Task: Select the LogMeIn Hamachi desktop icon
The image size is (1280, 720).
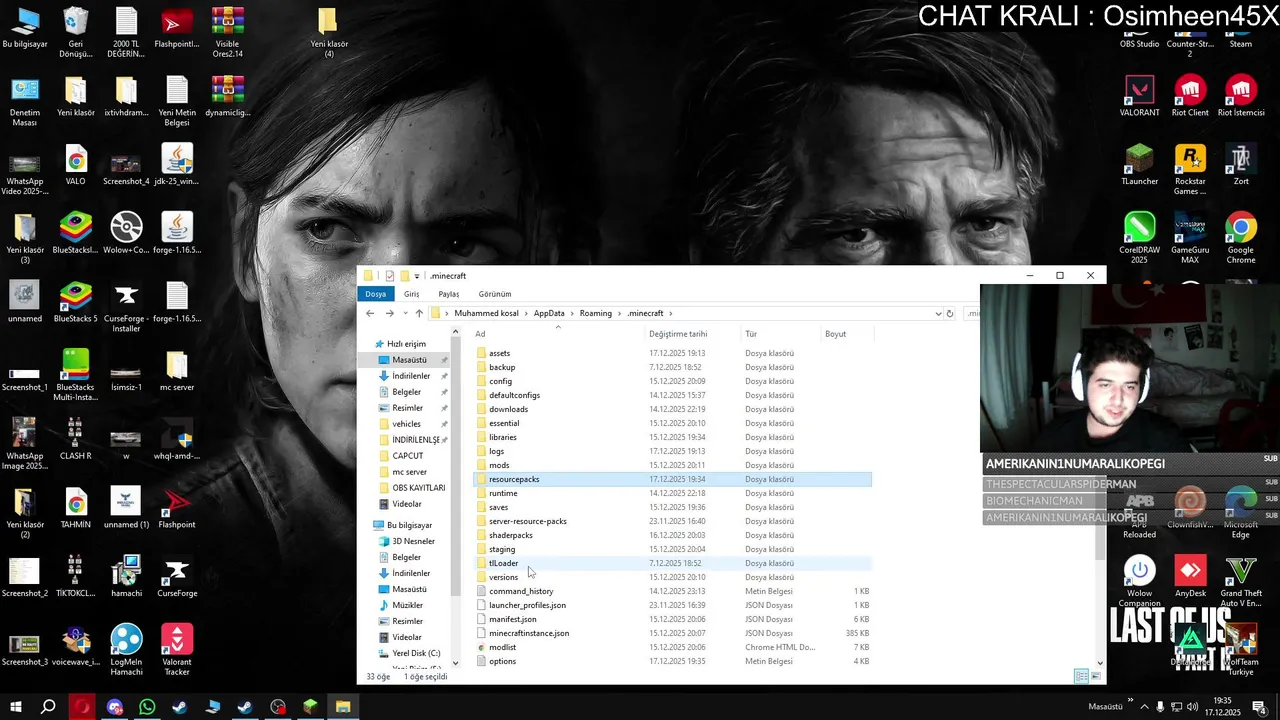Action: point(126,650)
